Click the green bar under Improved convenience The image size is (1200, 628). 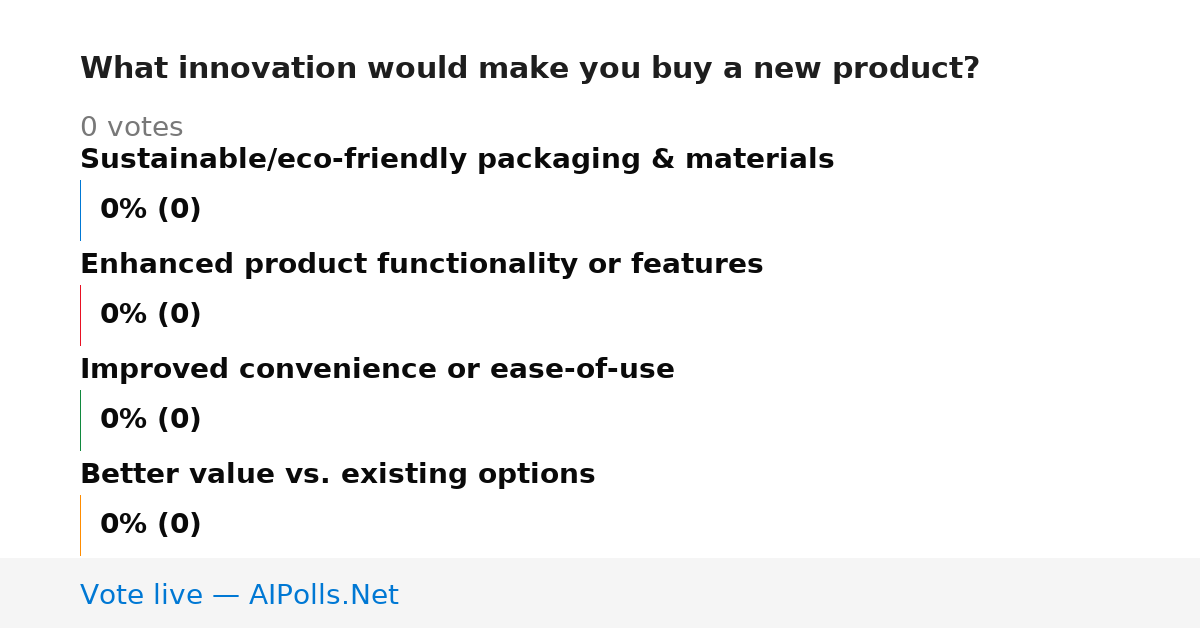point(80,420)
